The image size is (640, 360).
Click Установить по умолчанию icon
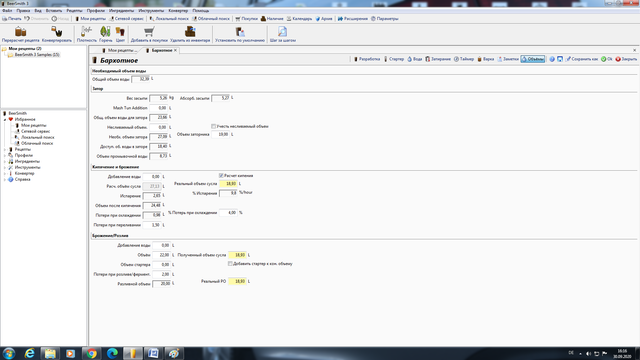point(240,34)
